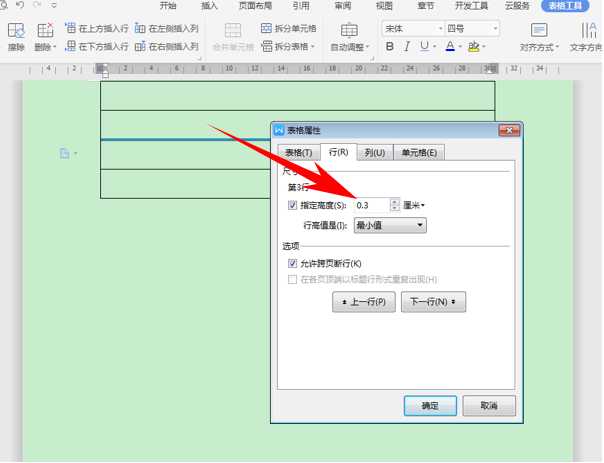Screen dimensions: 604x463
Task: Open the 章节 (Section) tab
Action: [426, 6]
